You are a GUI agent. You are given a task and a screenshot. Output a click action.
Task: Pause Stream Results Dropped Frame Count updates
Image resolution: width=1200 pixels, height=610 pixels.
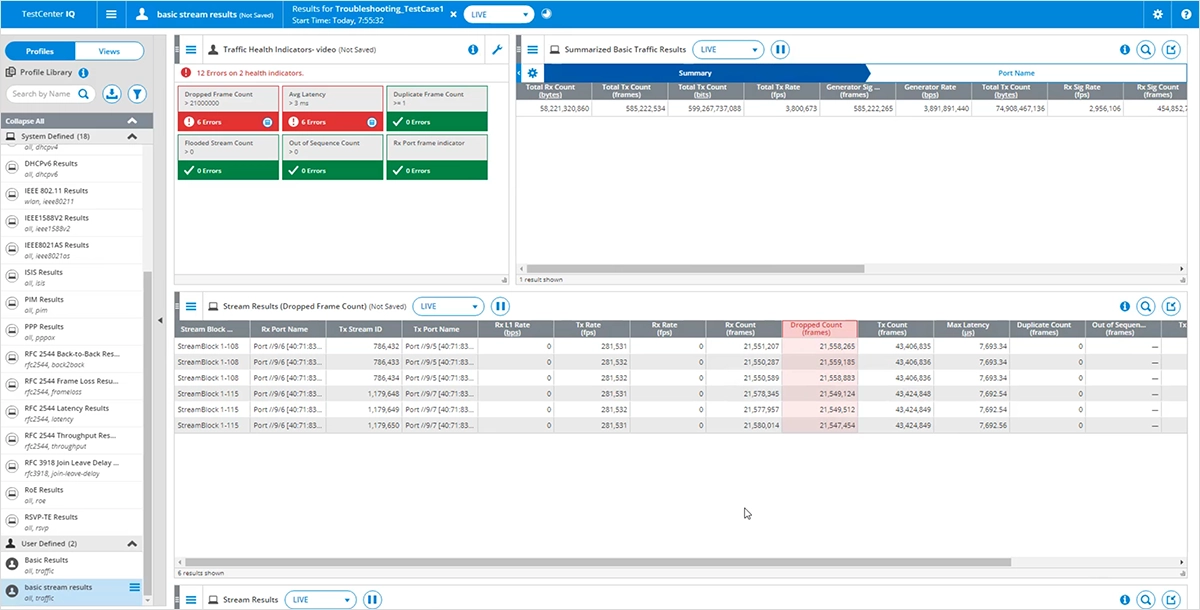click(x=500, y=307)
